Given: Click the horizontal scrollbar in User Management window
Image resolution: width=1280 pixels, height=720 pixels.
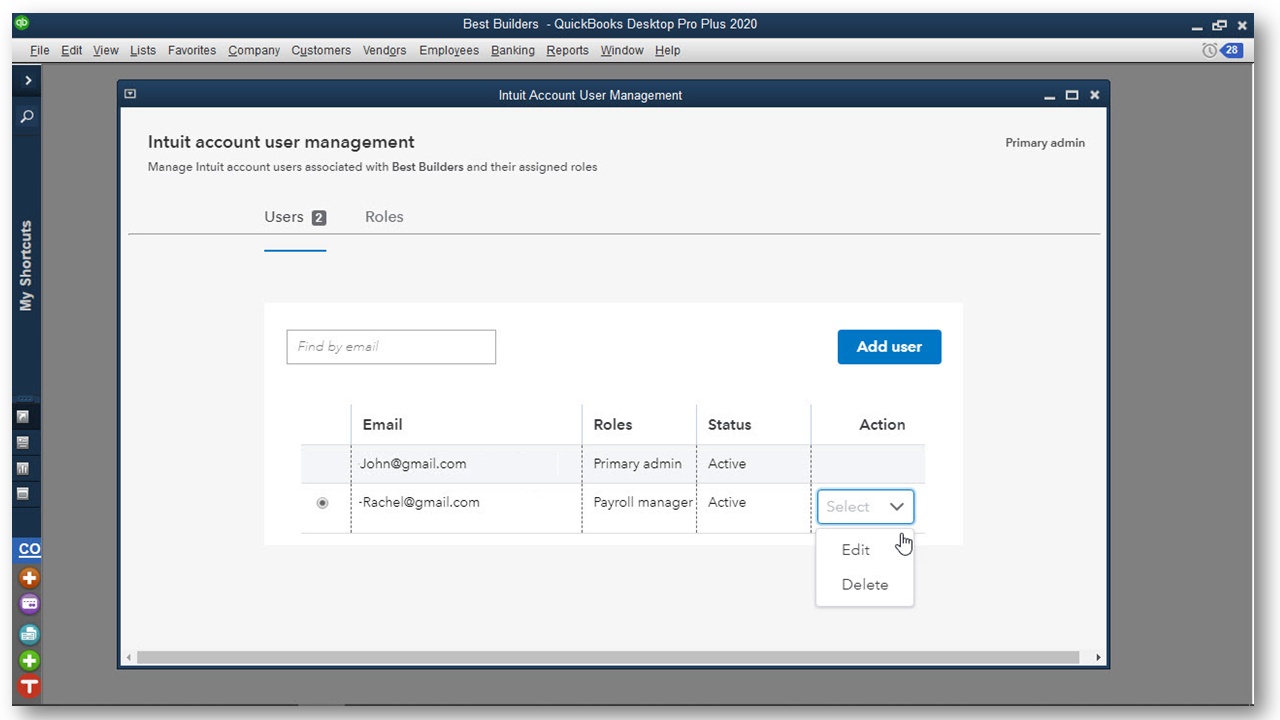Looking at the screenshot, I should click(608, 658).
